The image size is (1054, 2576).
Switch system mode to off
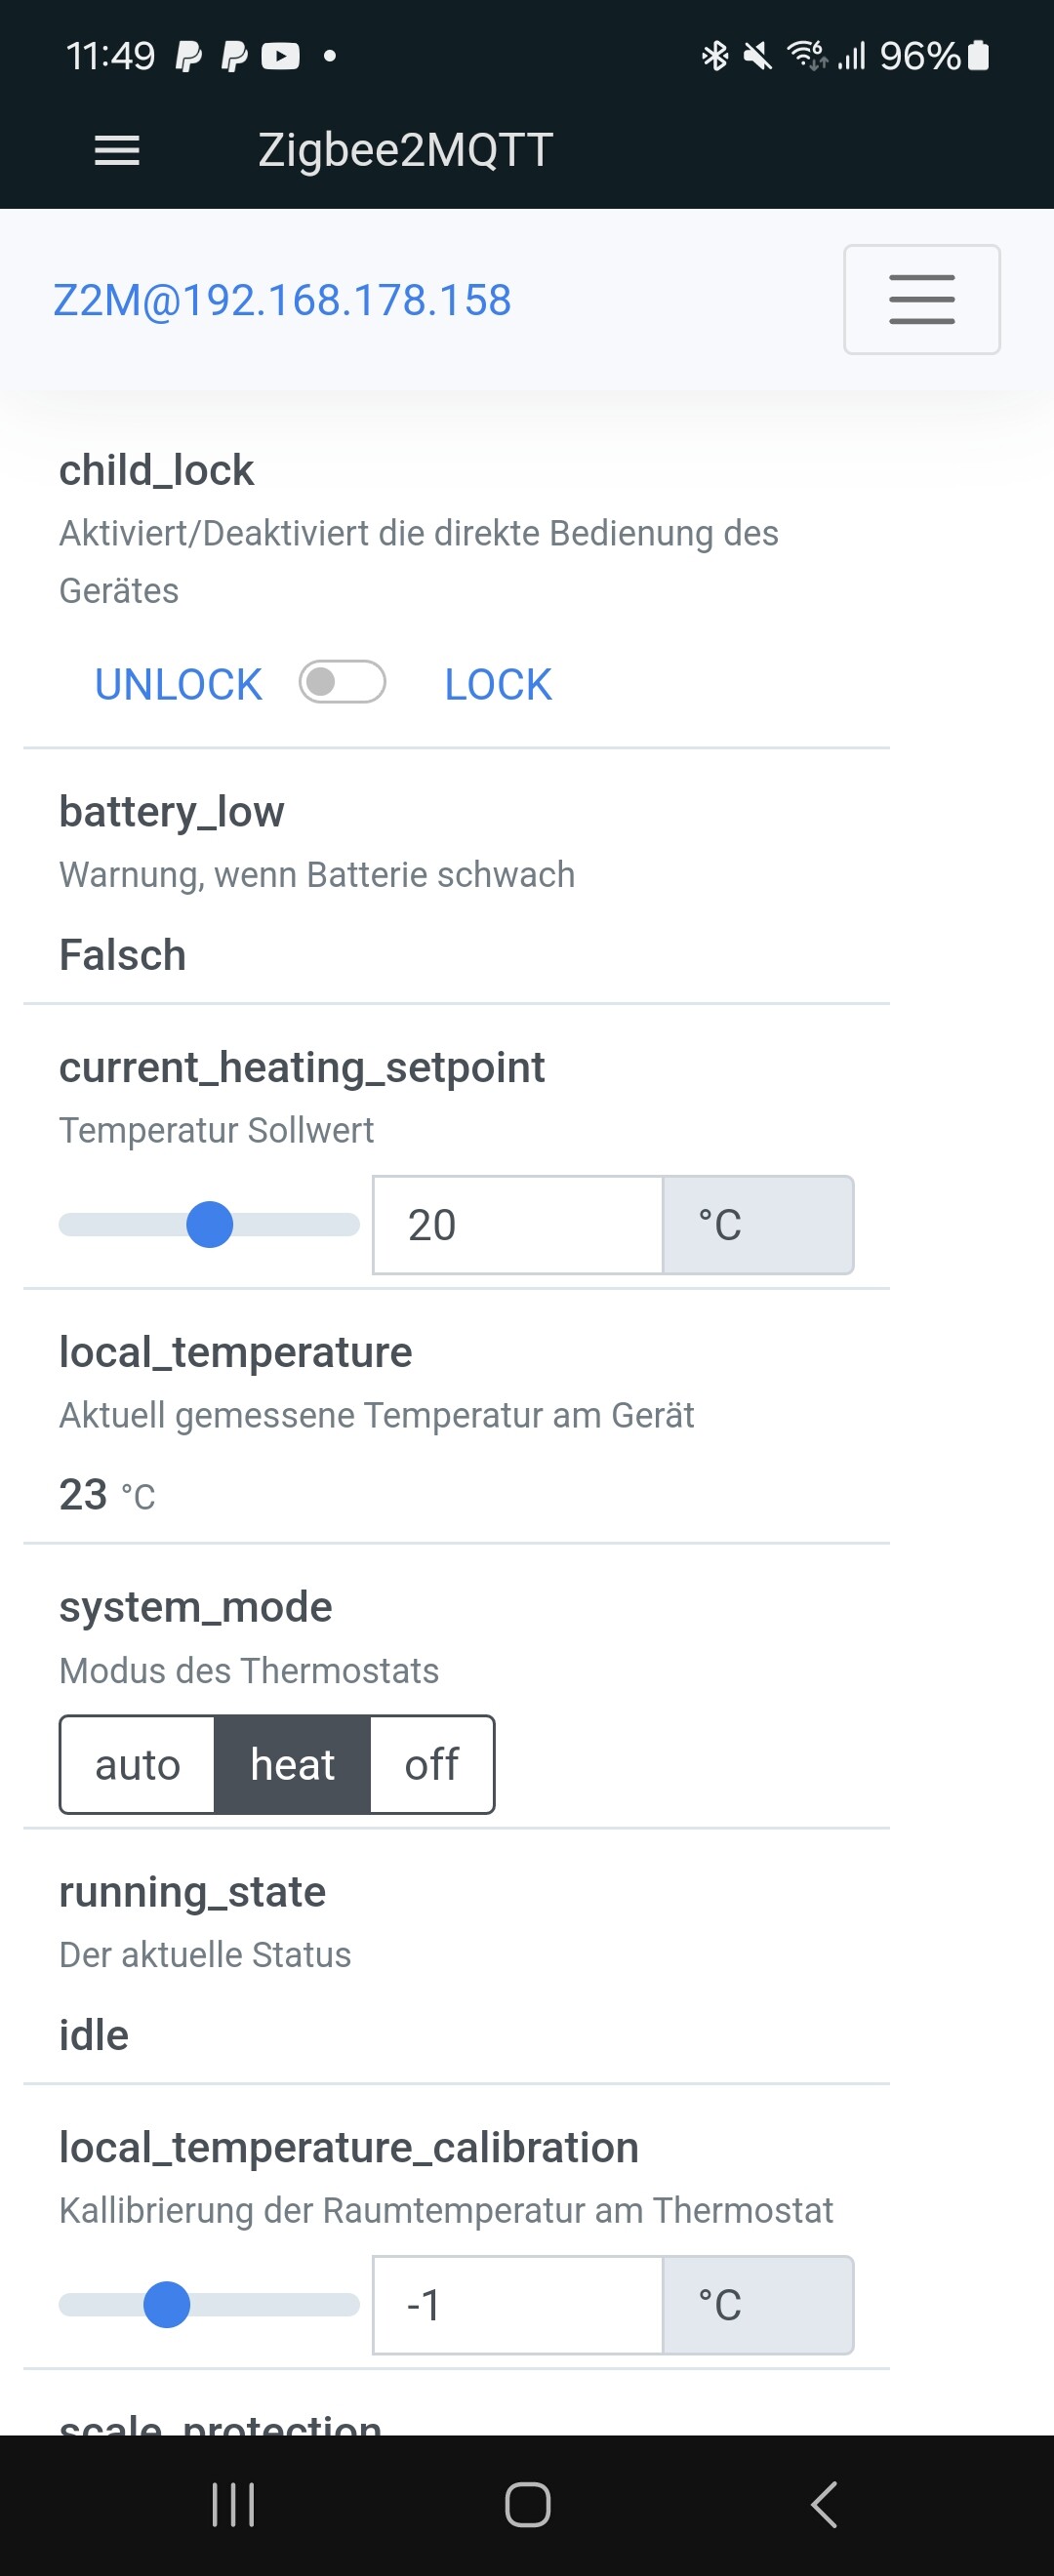[x=432, y=1765]
